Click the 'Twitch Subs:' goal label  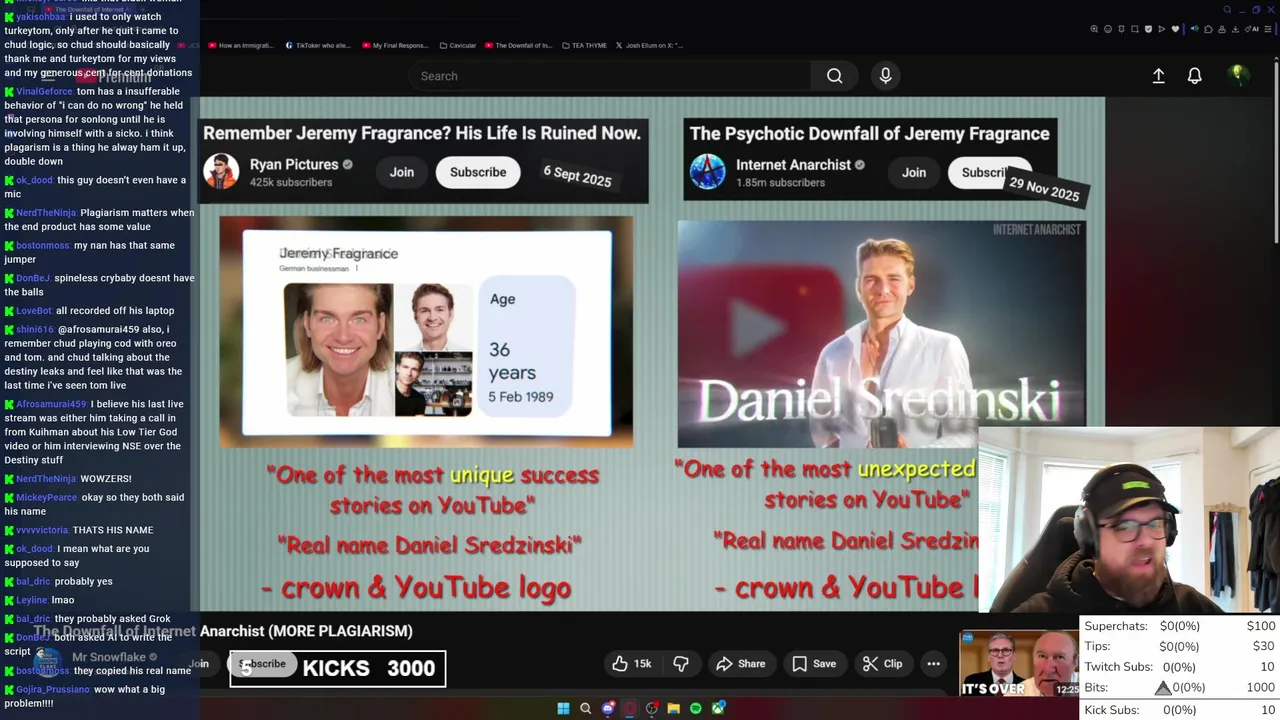point(1119,667)
